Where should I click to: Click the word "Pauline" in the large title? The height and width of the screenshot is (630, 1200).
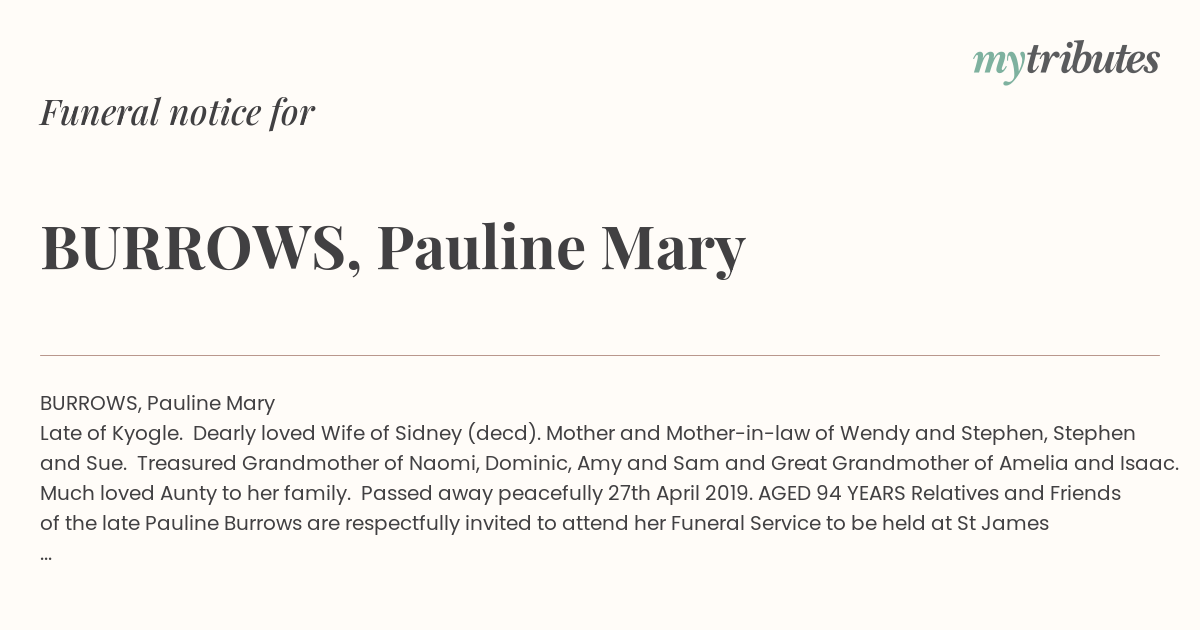coord(481,248)
